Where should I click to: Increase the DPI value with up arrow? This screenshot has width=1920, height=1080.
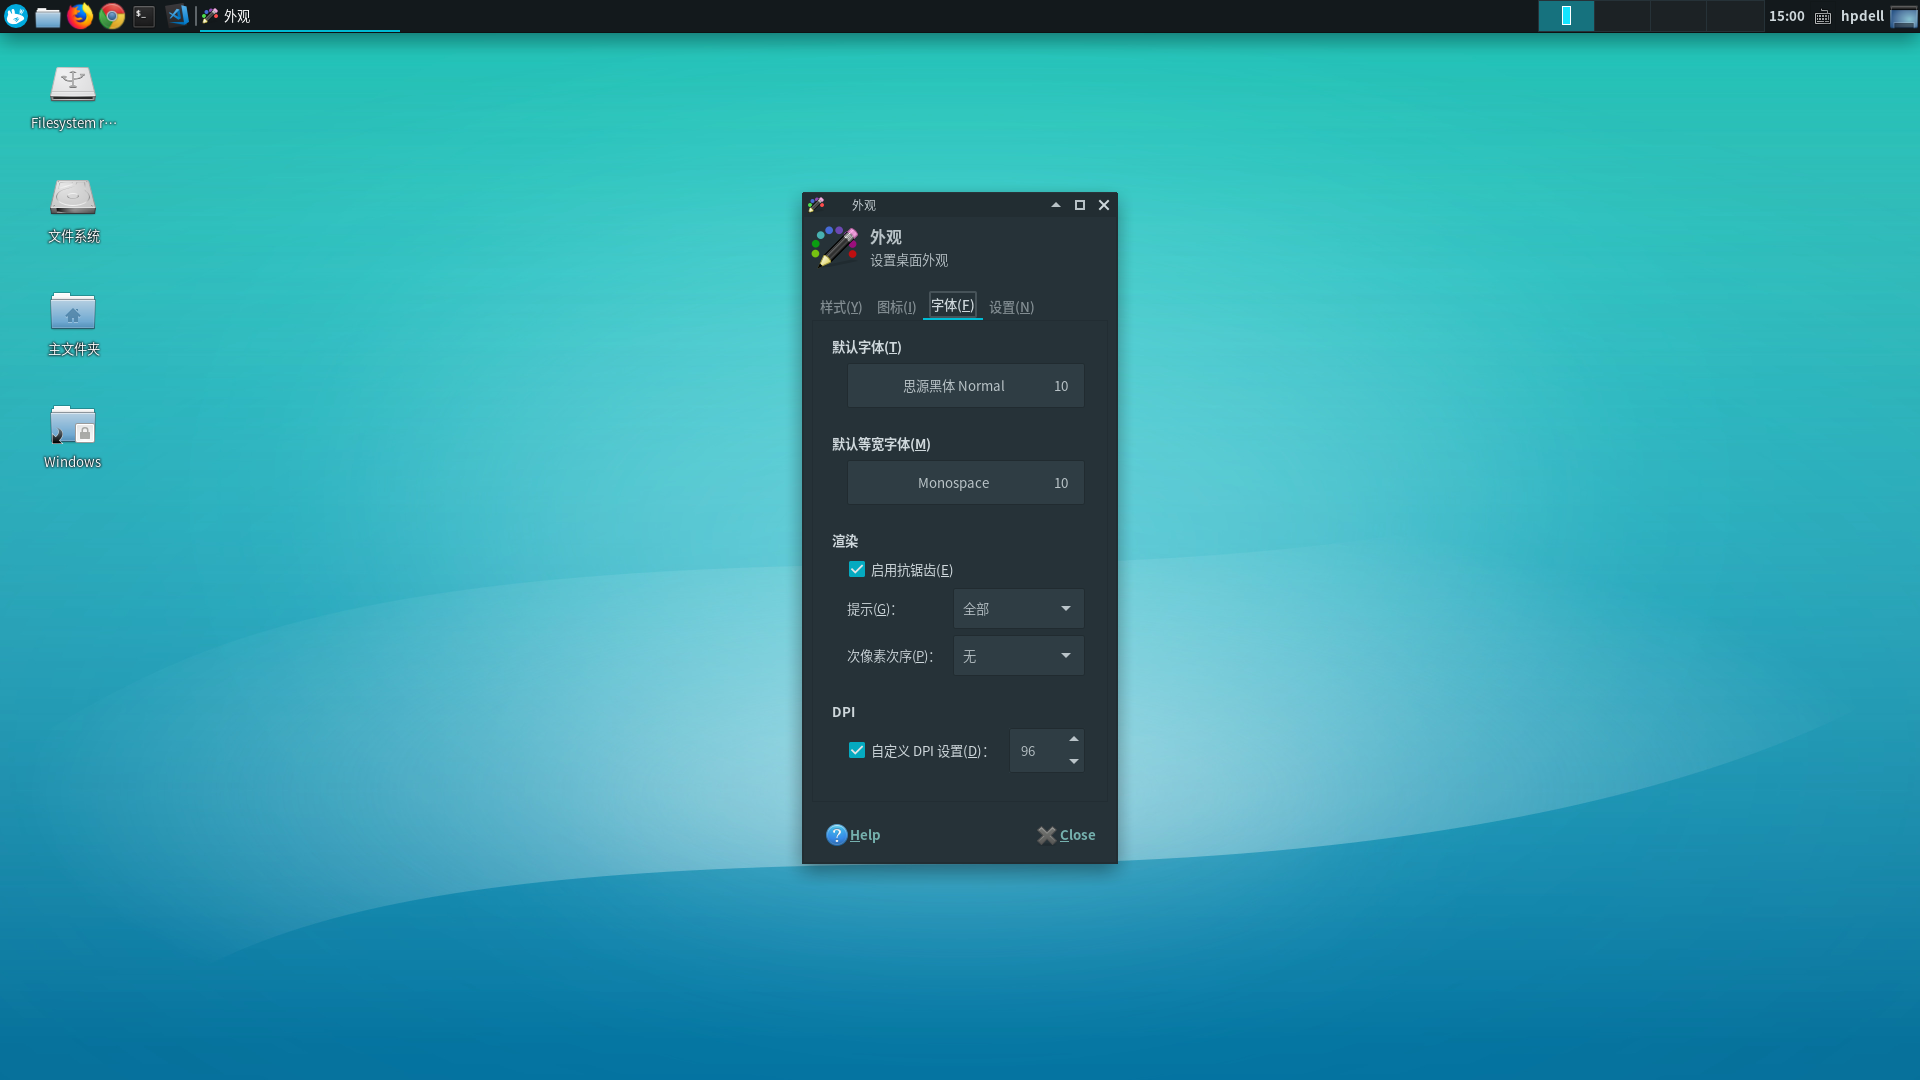(x=1073, y=739)
